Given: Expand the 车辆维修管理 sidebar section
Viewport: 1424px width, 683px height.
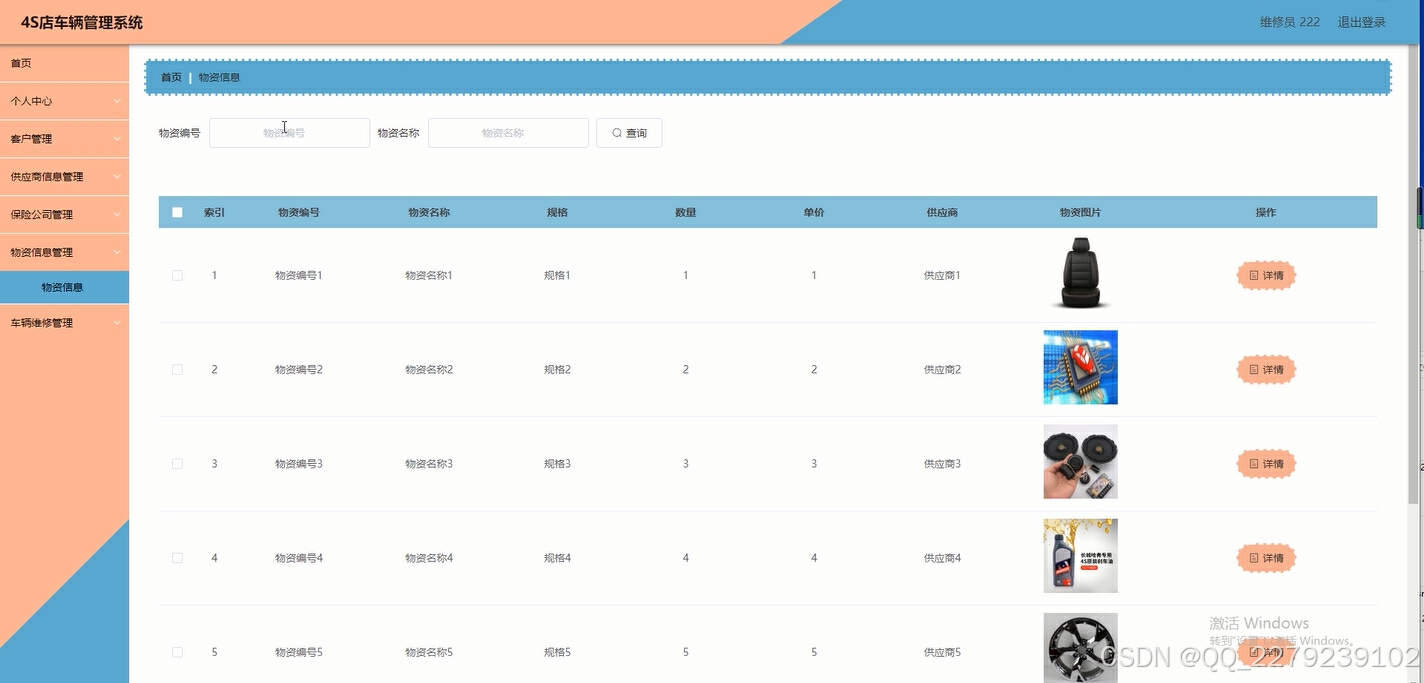Looking at the screenshot, I should click(64, 322).
